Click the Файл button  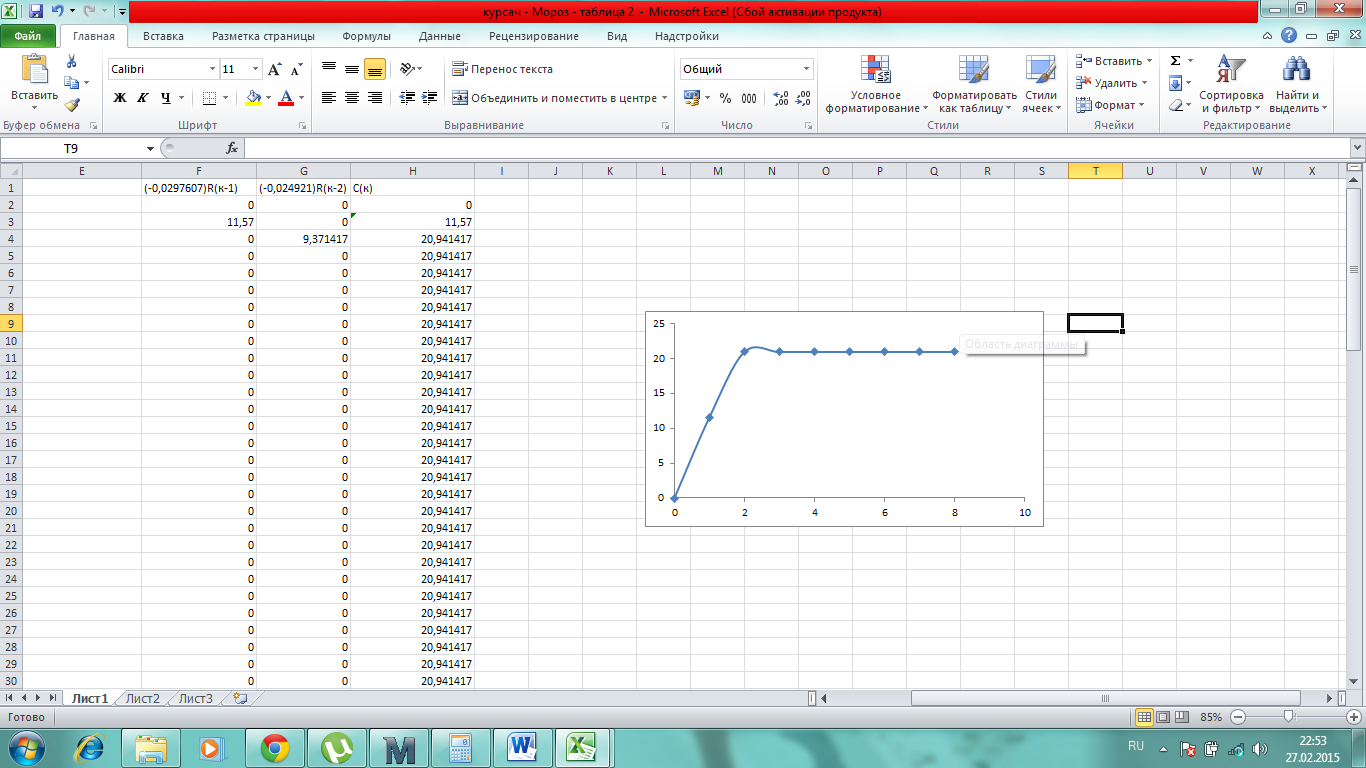pos(28,36)
